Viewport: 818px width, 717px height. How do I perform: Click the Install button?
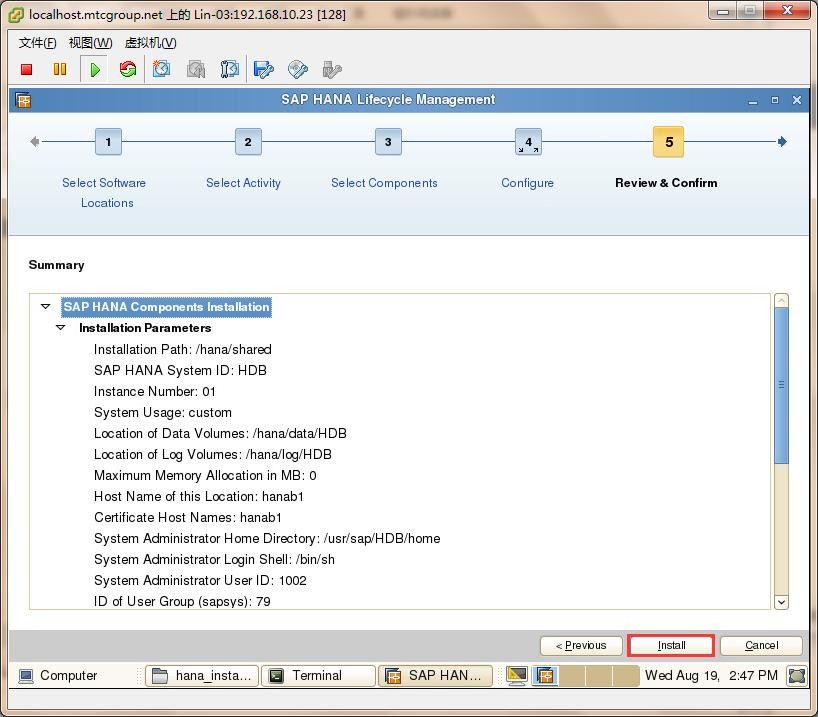click(671, 646)
